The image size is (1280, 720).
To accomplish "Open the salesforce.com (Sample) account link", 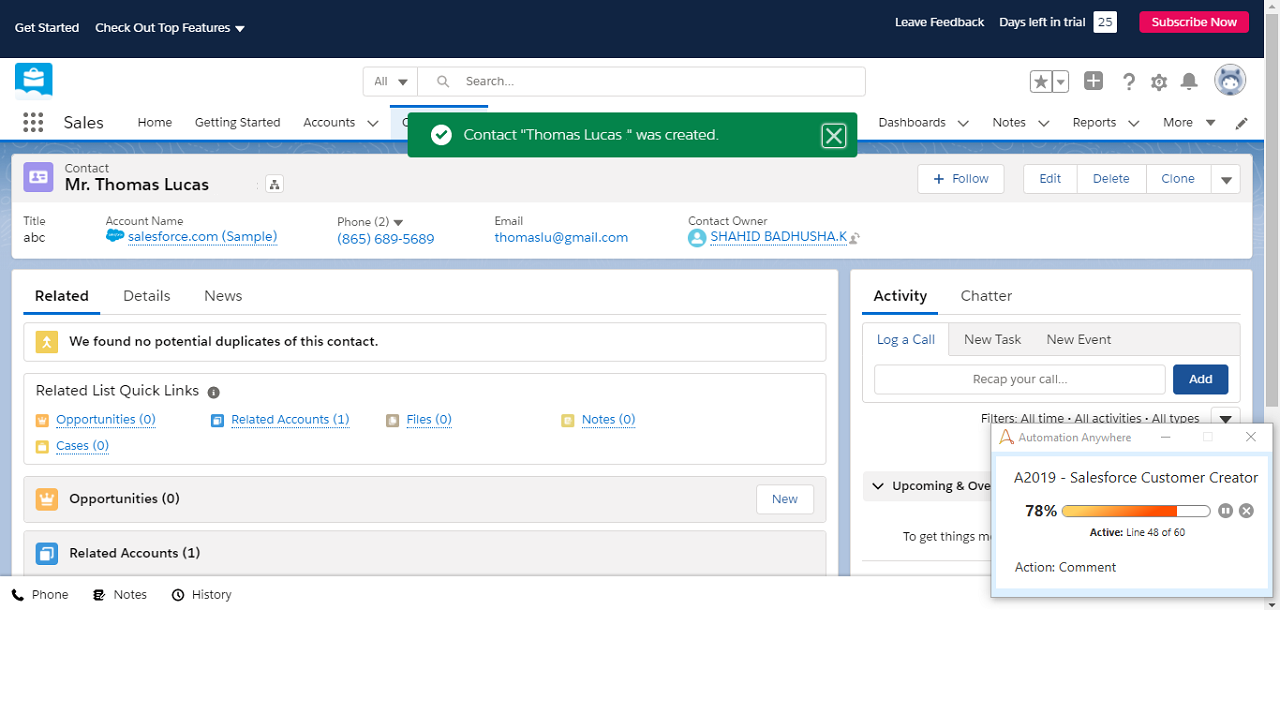I will click(x=202, y=237).
